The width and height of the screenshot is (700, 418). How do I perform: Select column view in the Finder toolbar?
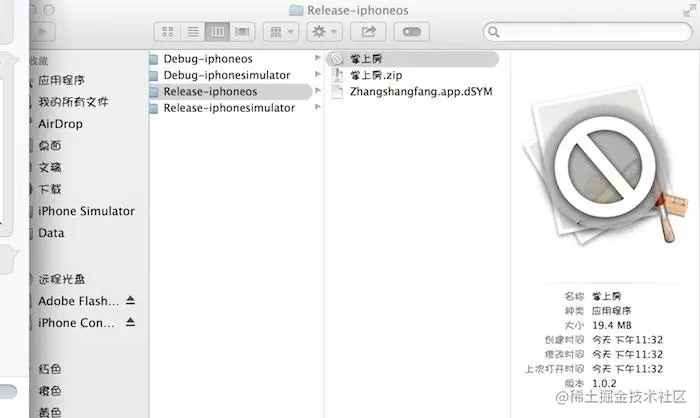(217, 32)
